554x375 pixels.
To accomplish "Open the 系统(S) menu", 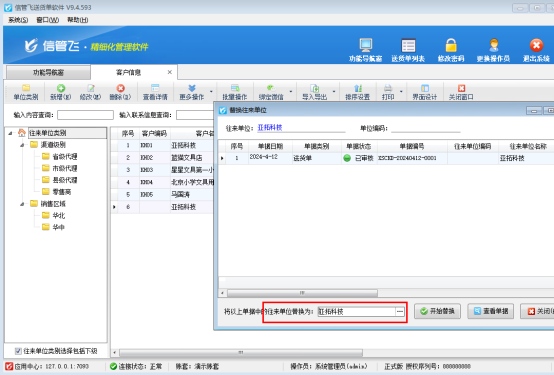I will 18,20.
